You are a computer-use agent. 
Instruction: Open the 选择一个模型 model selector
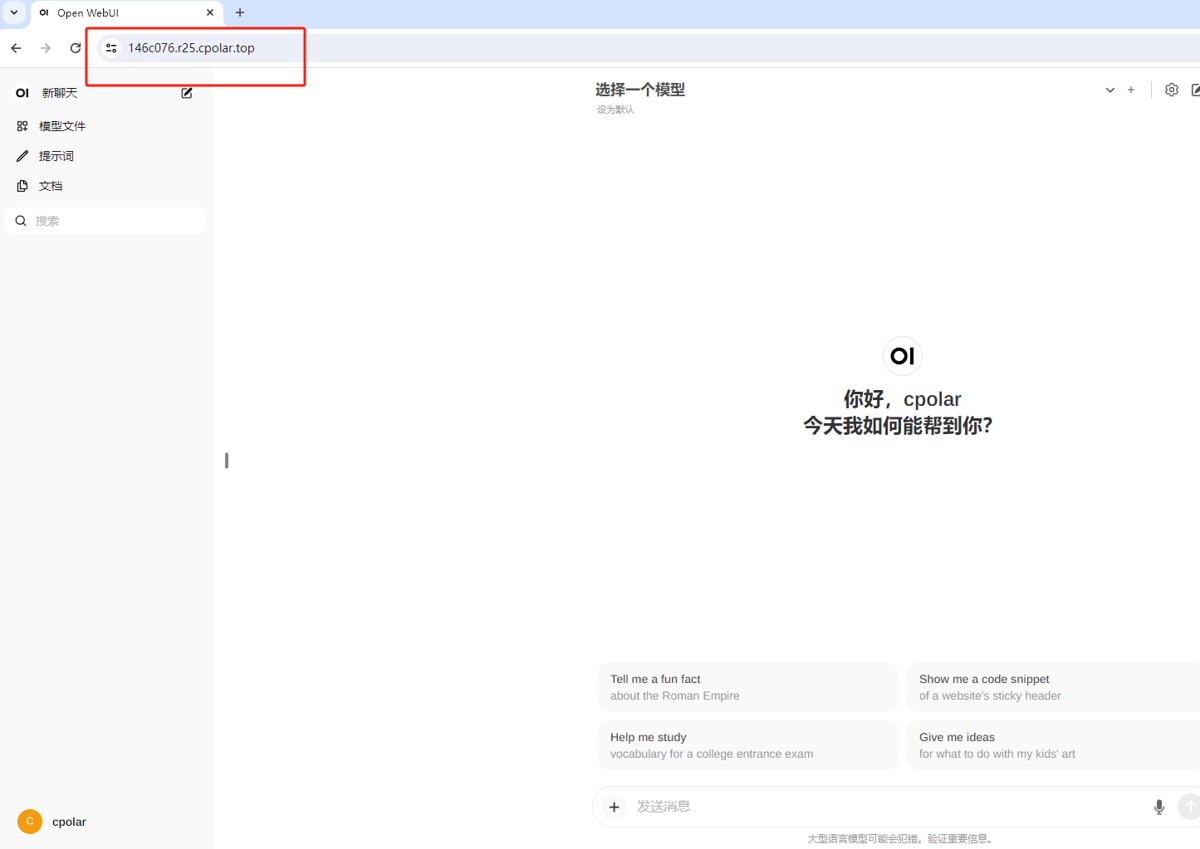[640, 90]
